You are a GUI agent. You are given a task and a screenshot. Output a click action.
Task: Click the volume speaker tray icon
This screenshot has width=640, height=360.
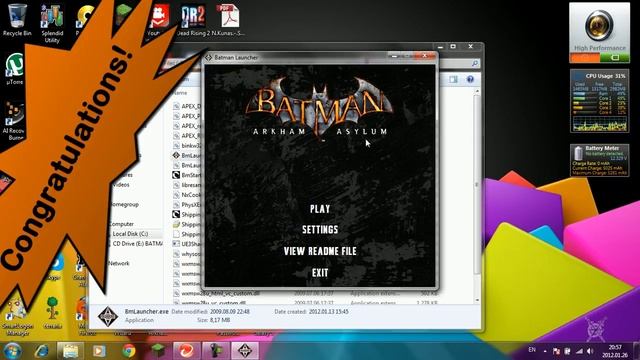[x=590, y=351]
